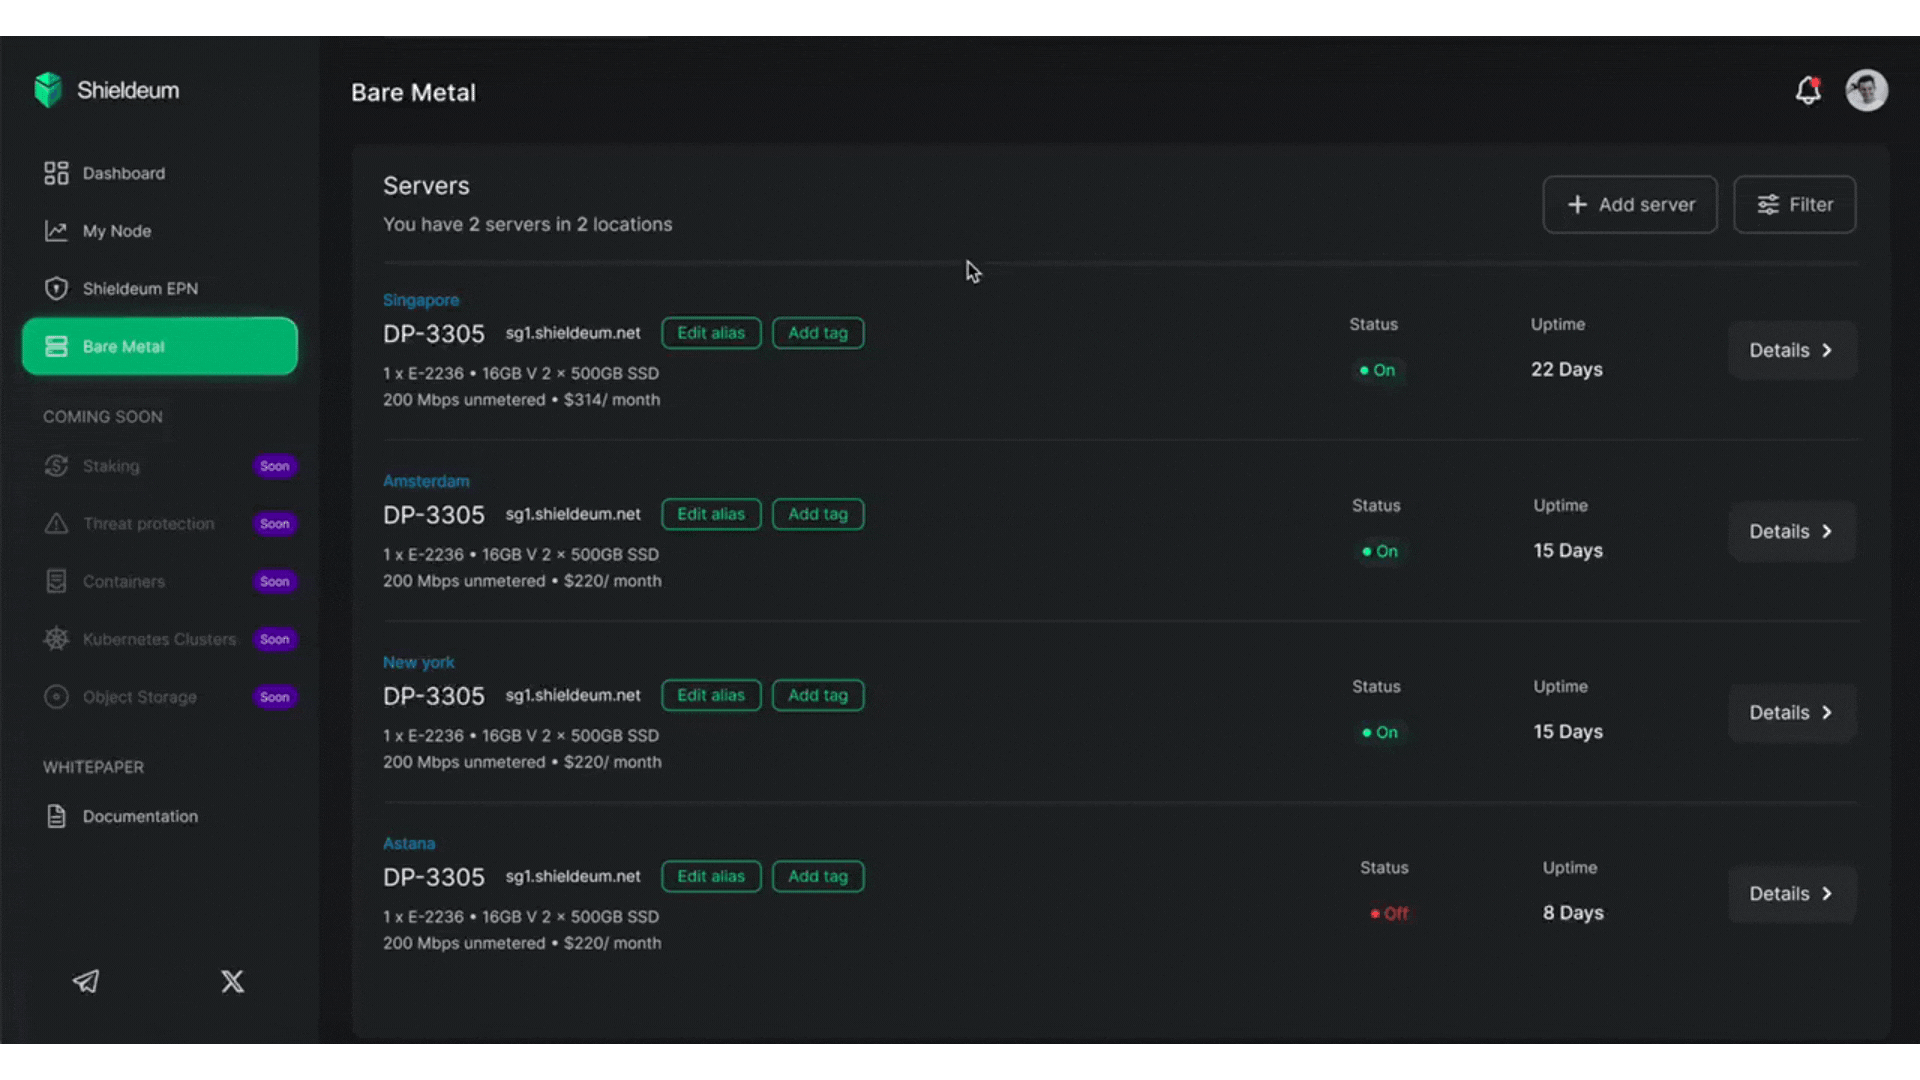Viewport: 1920px width, 1080px height.
Task: Open Dashboard from the sidebar
Action: (123, 173)
